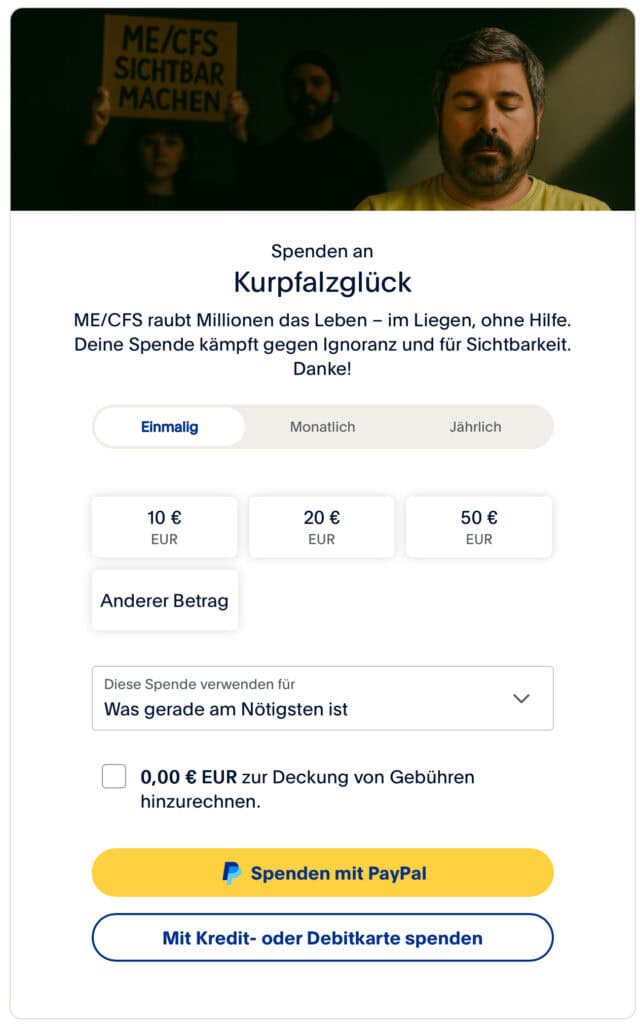Select the 10 € donation amount
640x1024 pixels.
click(x=164, y=527)
